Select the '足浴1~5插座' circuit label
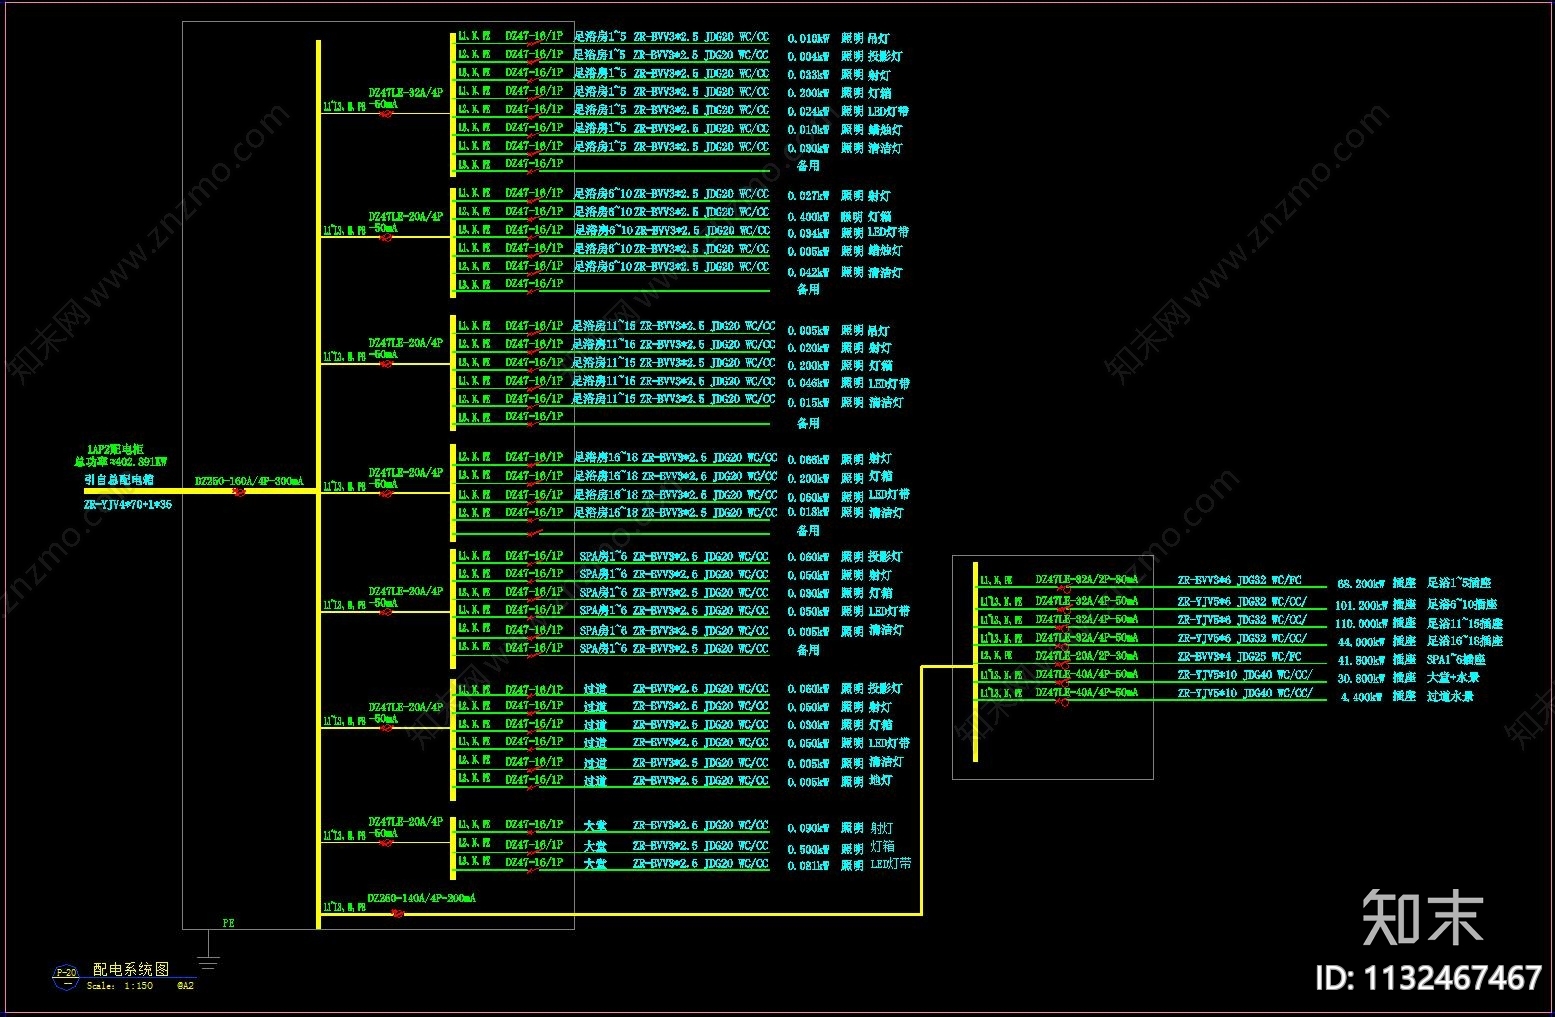 click(1459, 583)
